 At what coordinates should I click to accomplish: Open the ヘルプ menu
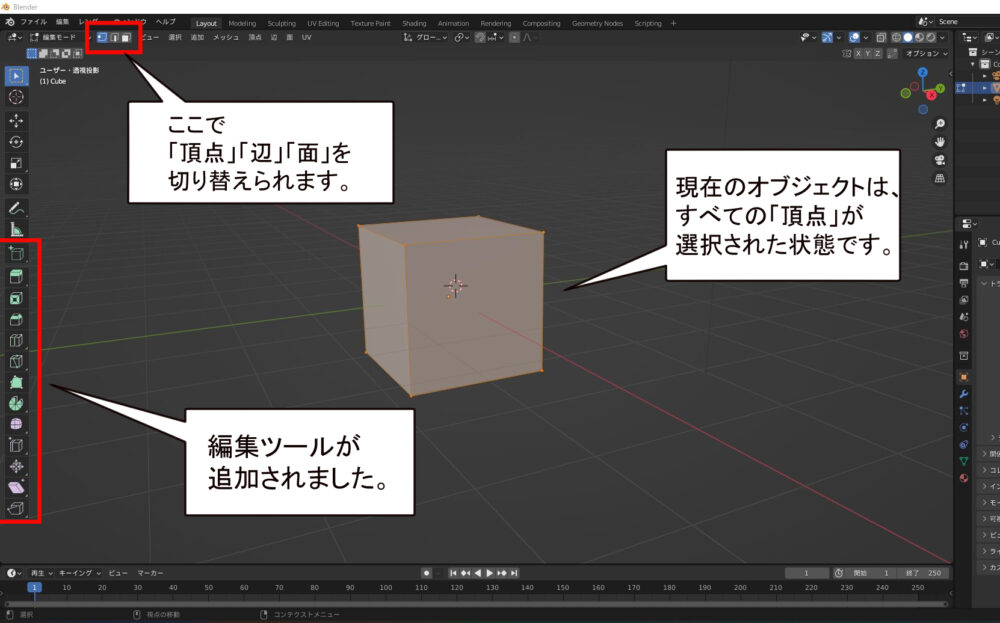(166, 22)
